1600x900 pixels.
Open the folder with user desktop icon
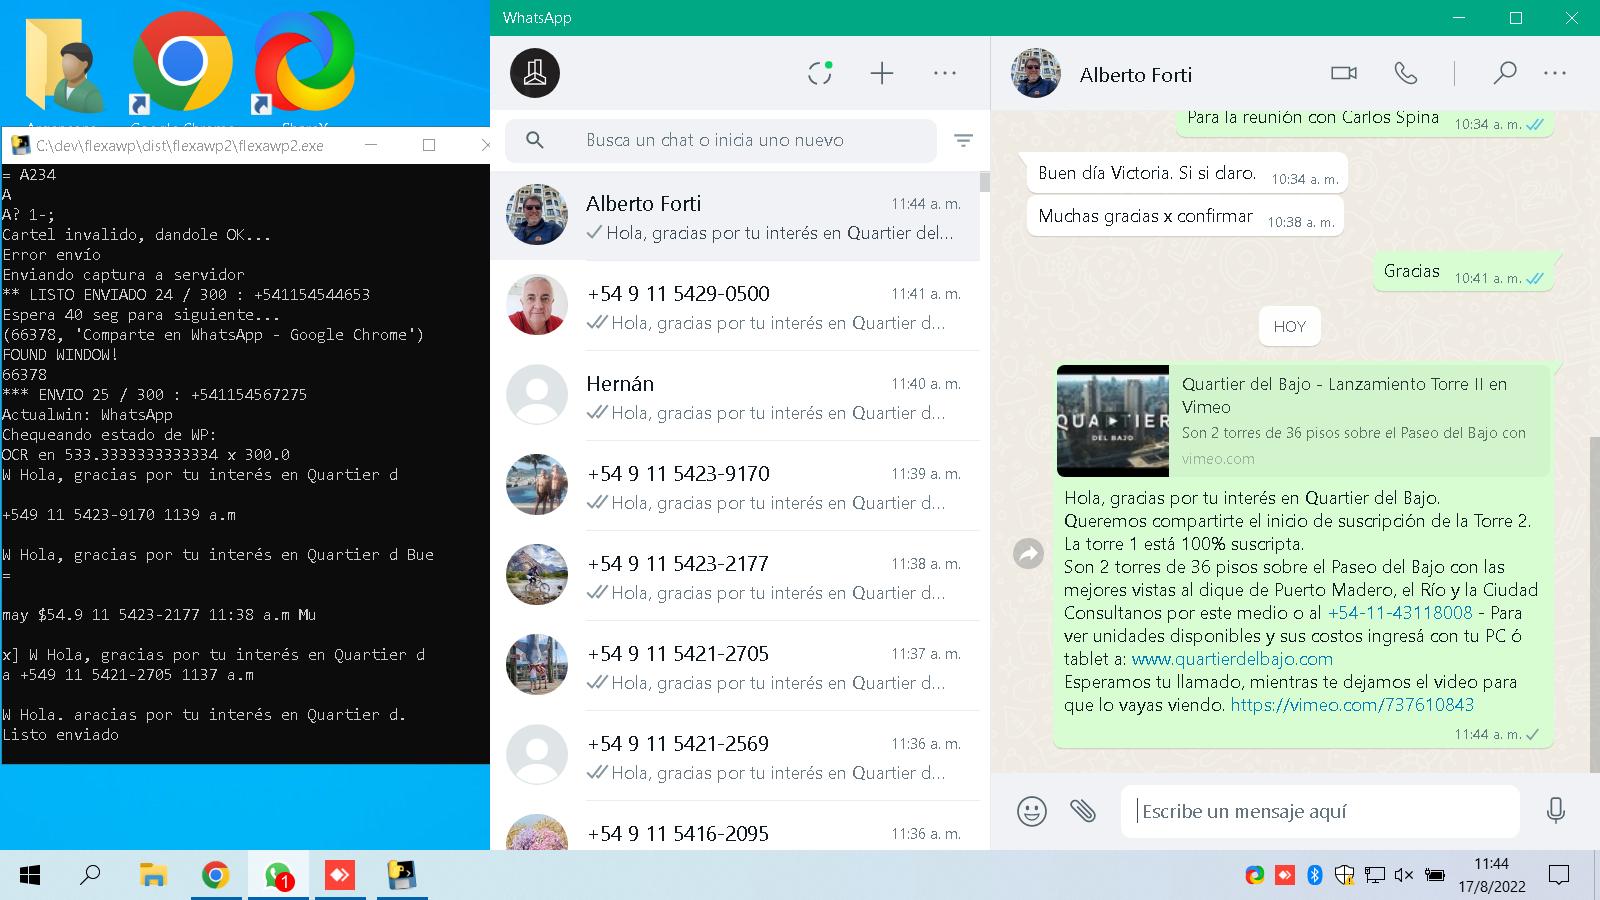pos(66,68)
